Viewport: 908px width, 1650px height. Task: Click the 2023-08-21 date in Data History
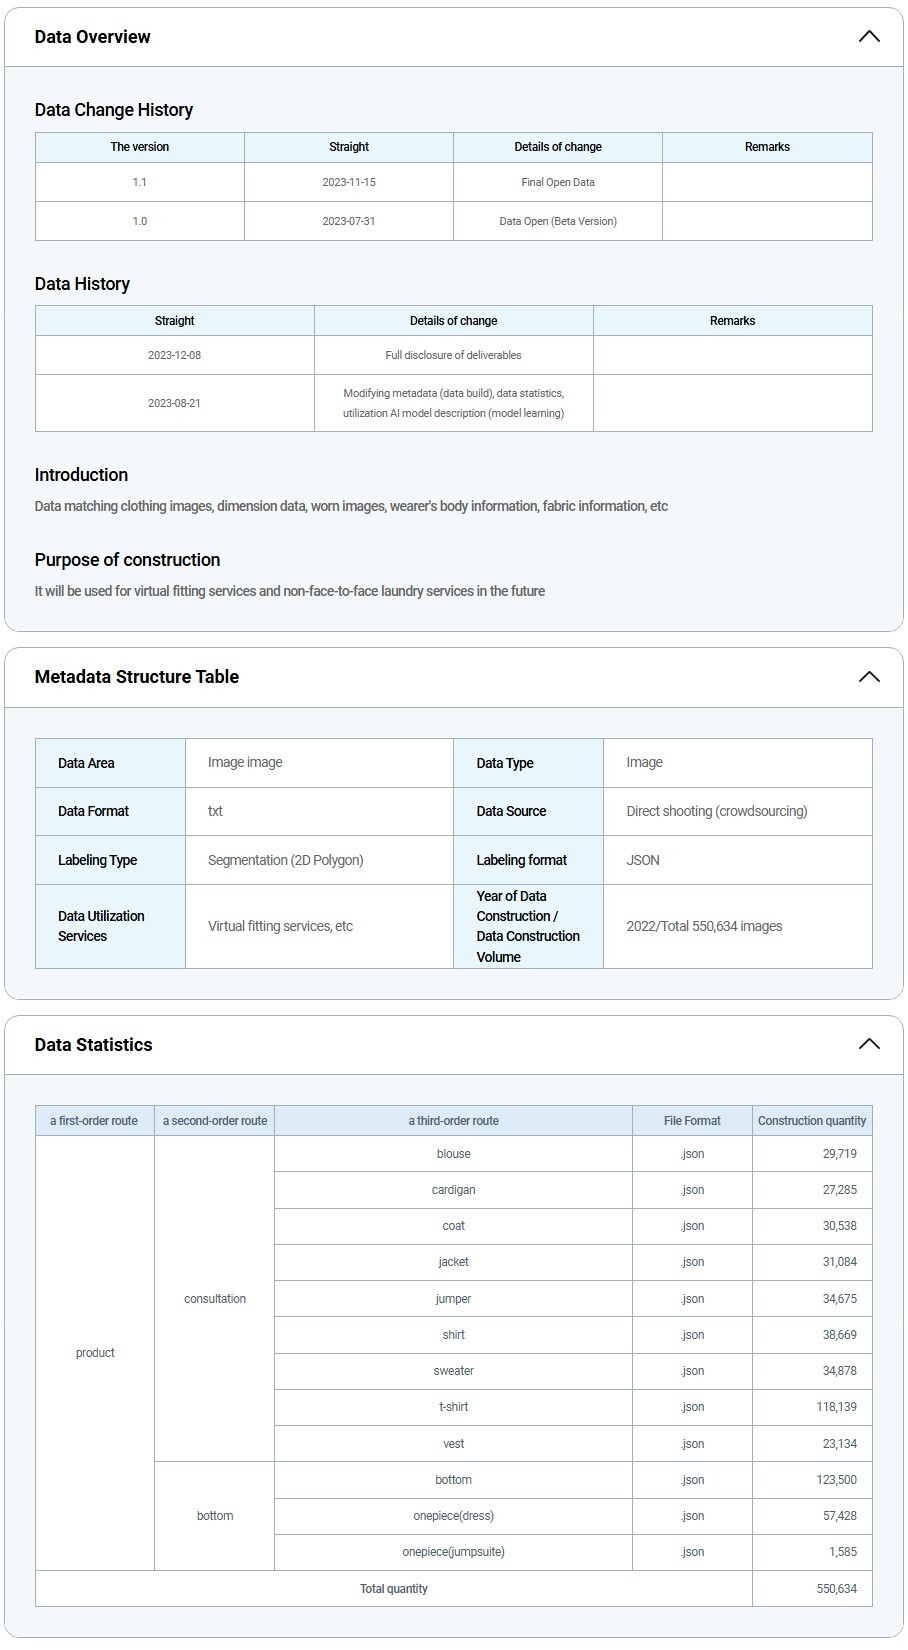click(x=174, y=403)
